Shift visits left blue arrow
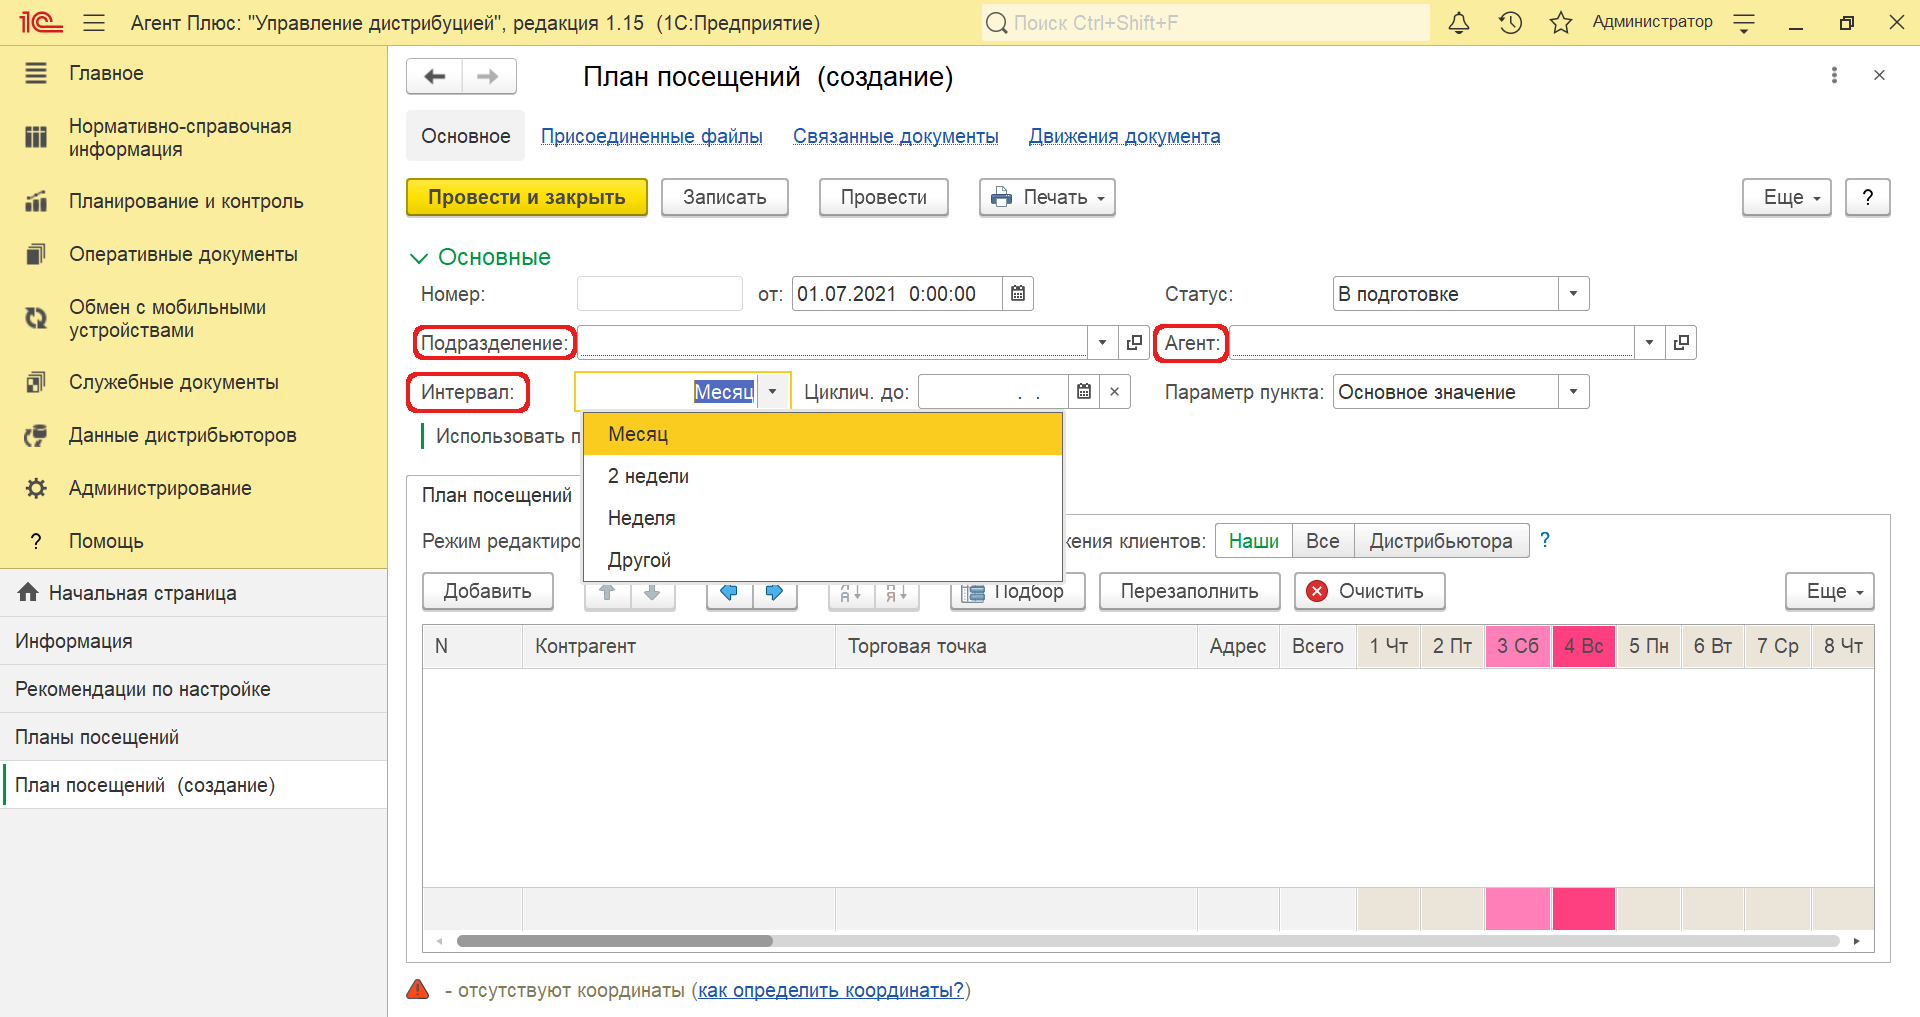 (729, 592)
